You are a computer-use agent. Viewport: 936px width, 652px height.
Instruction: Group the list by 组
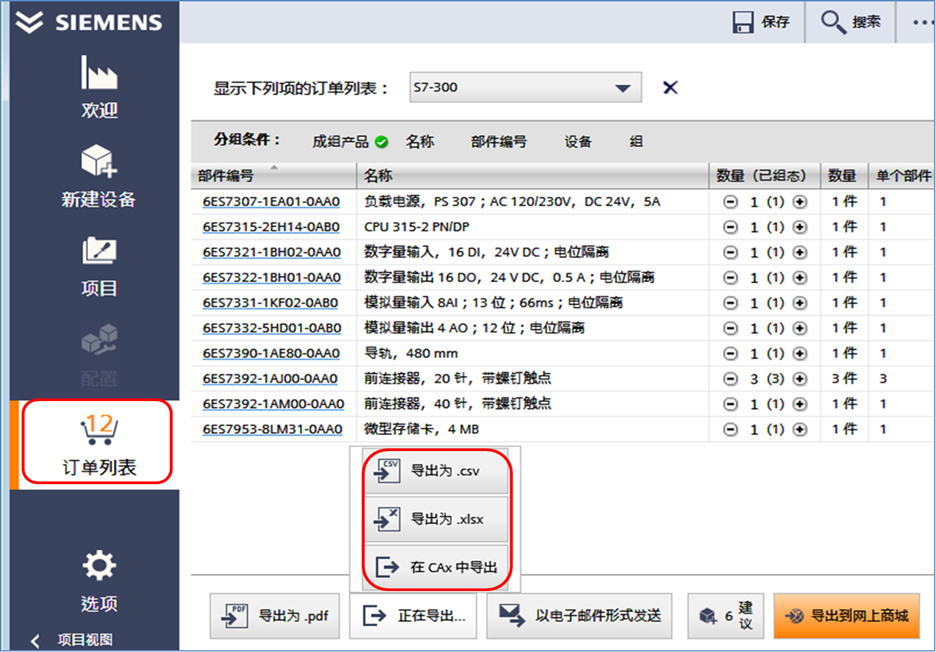point(636,142)
